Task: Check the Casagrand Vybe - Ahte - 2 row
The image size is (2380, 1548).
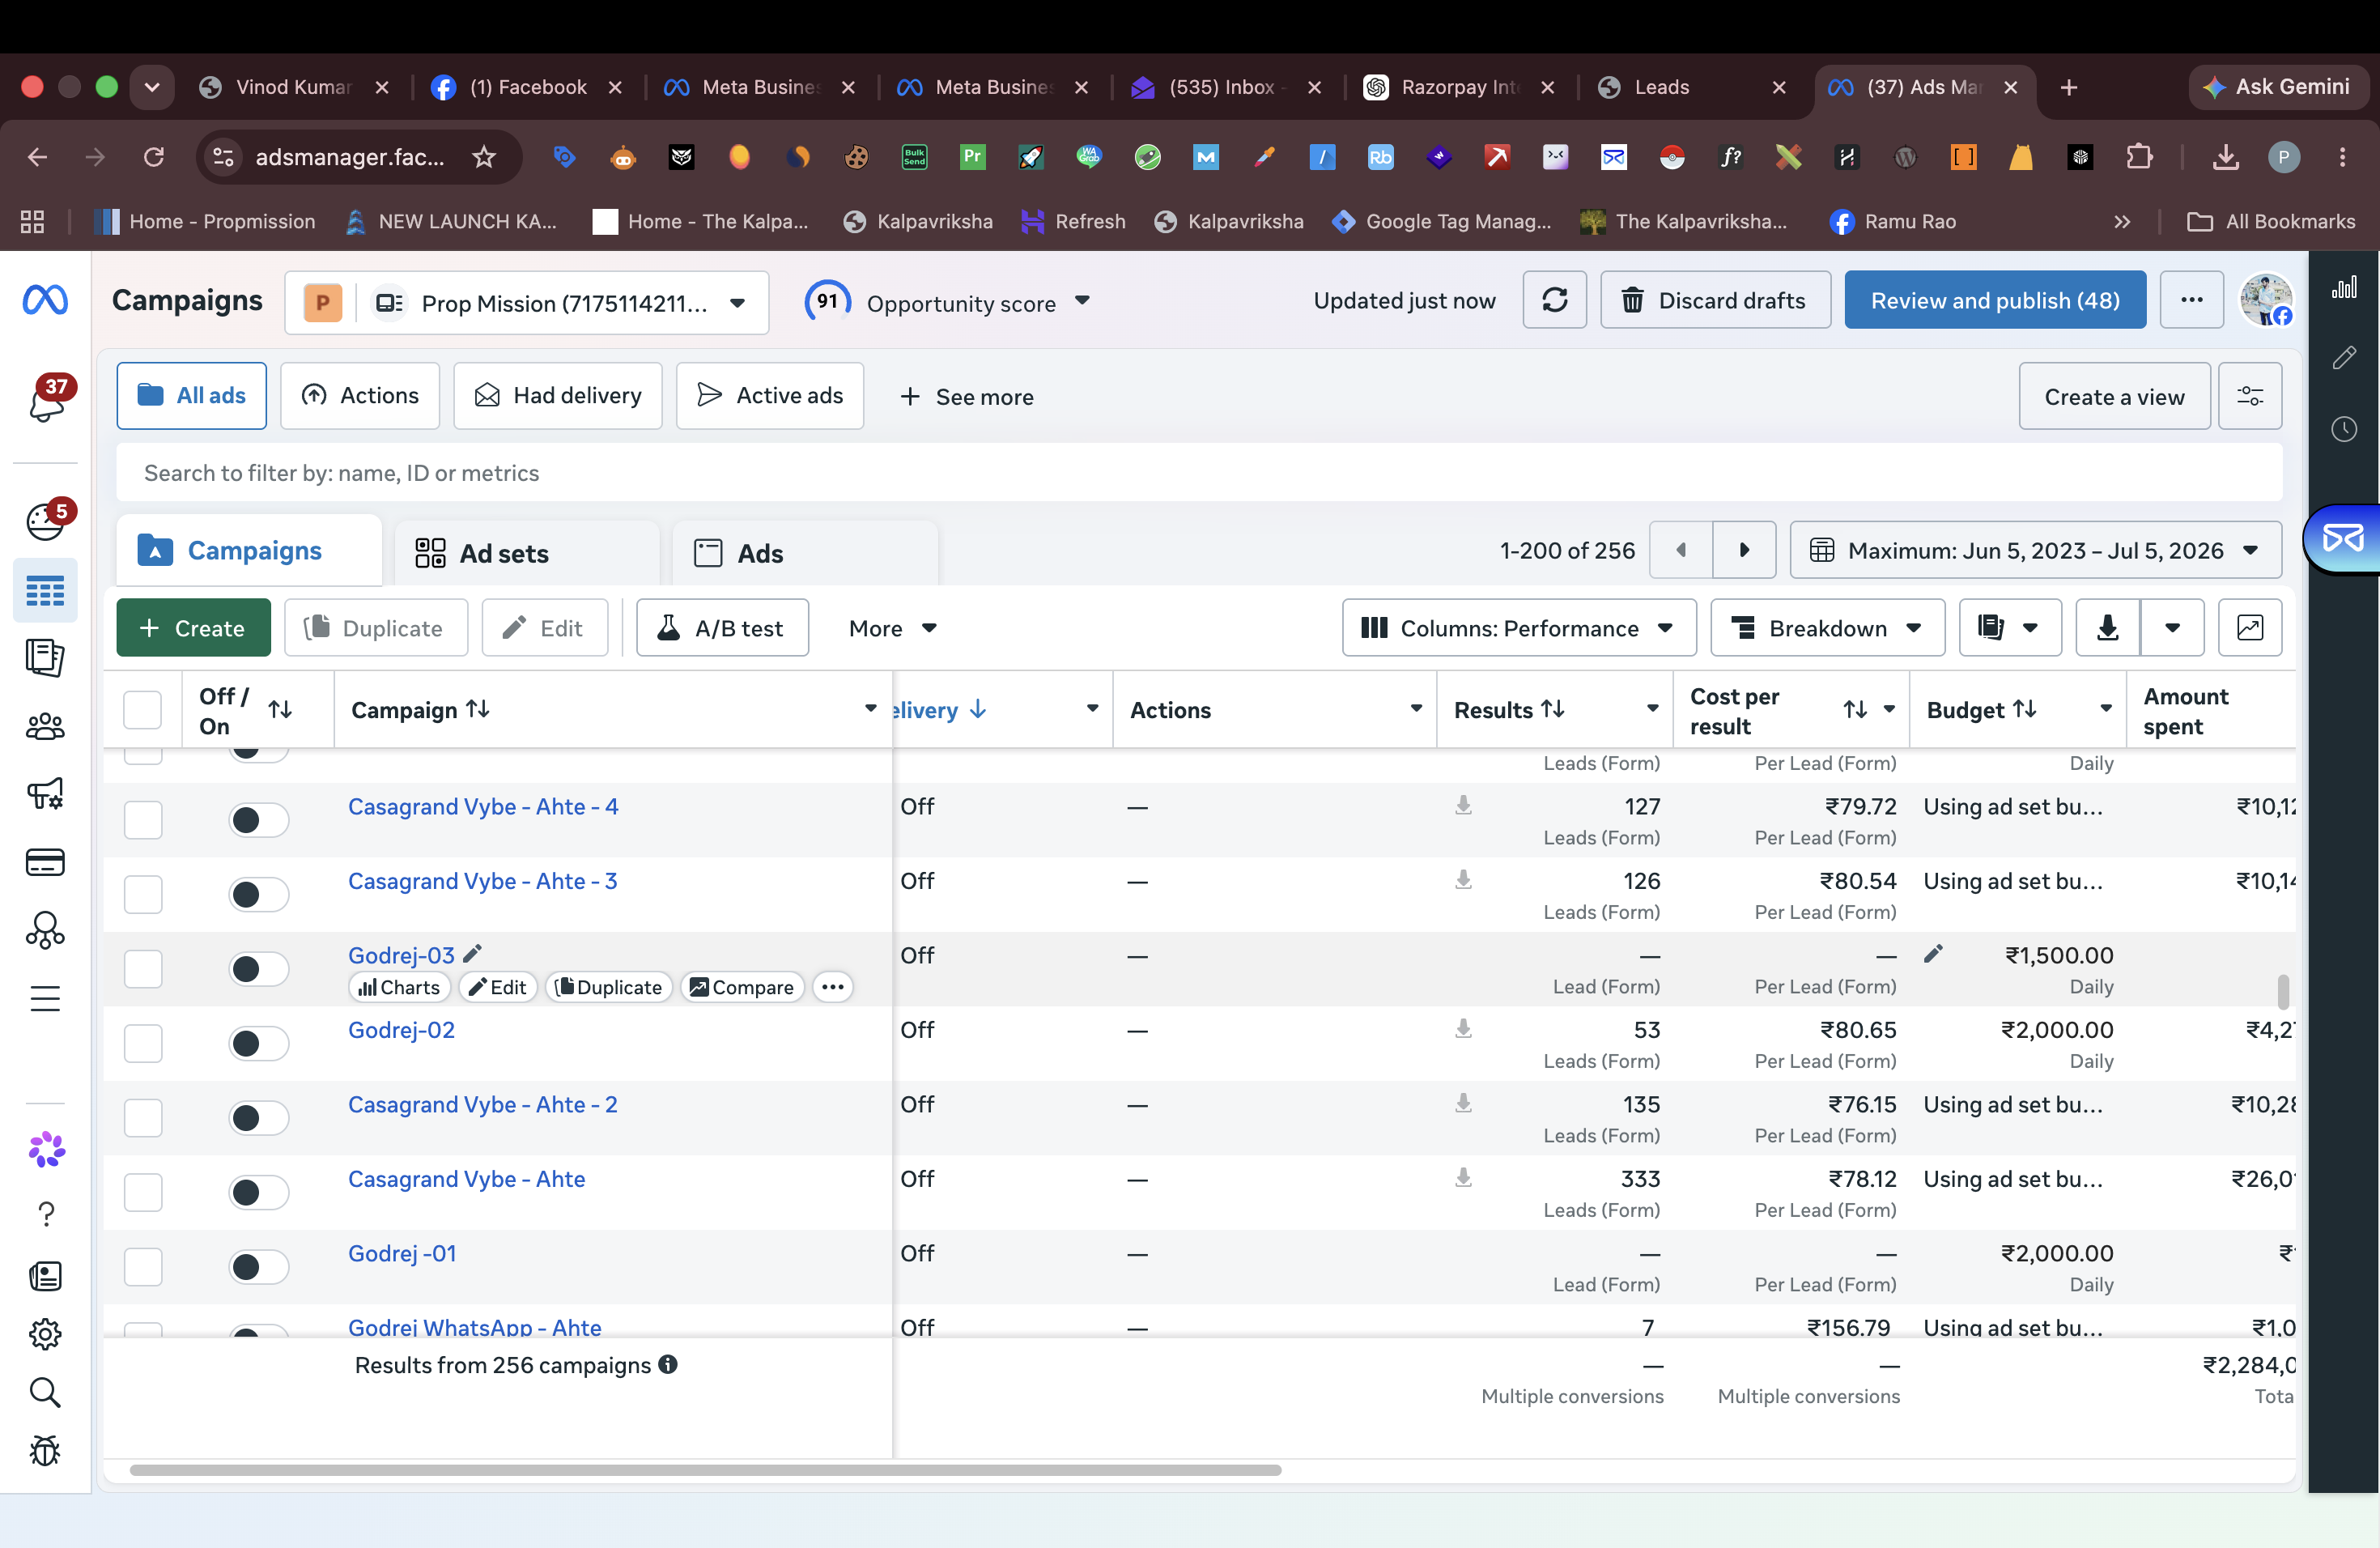Action: pyautogui.click(x=142, y=1117)
